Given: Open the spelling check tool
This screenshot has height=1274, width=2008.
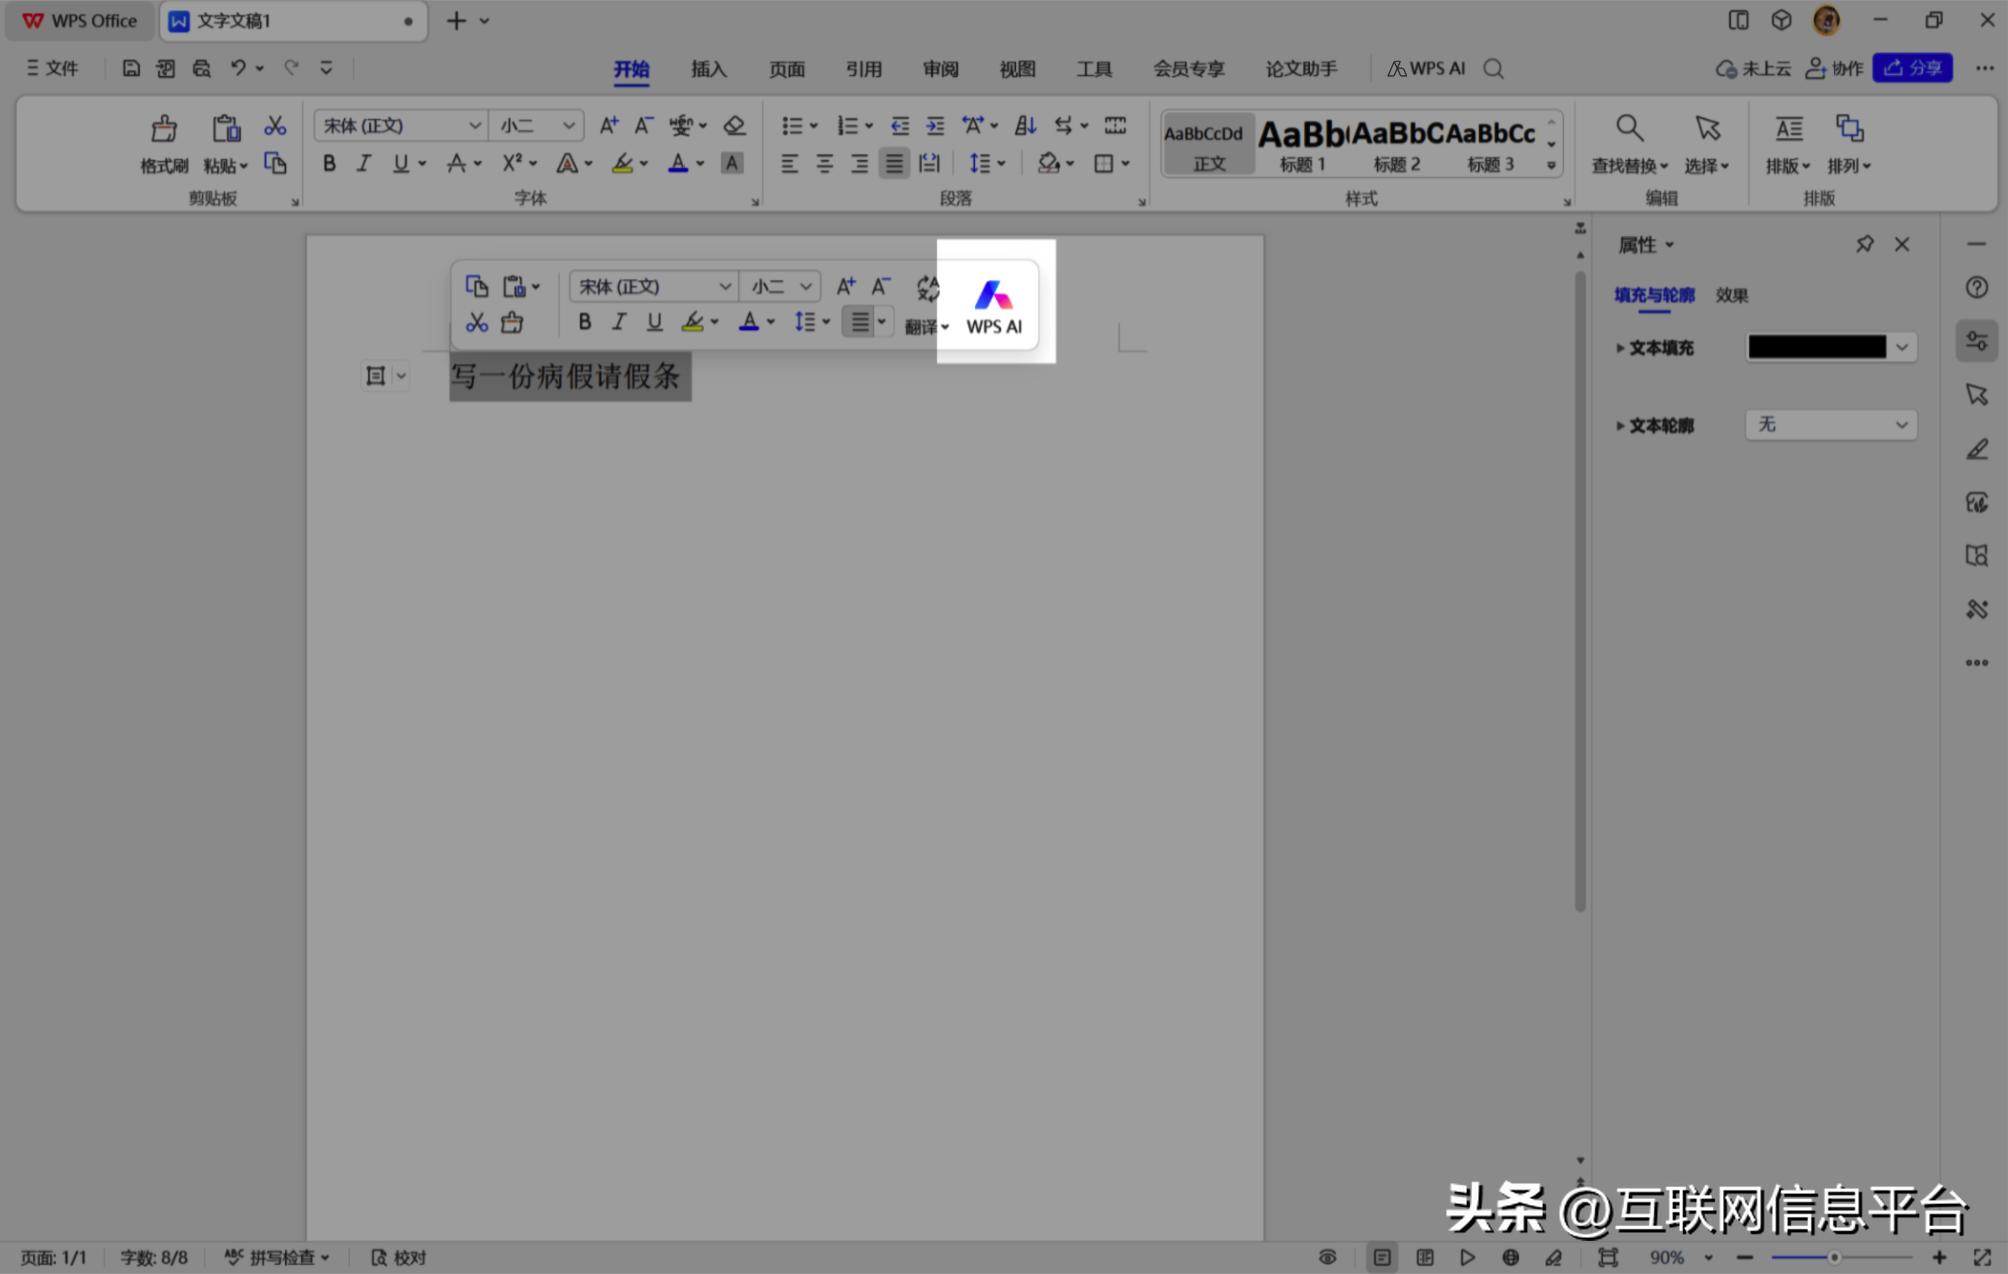Looking at the screenshot, I should [276, 1257].
